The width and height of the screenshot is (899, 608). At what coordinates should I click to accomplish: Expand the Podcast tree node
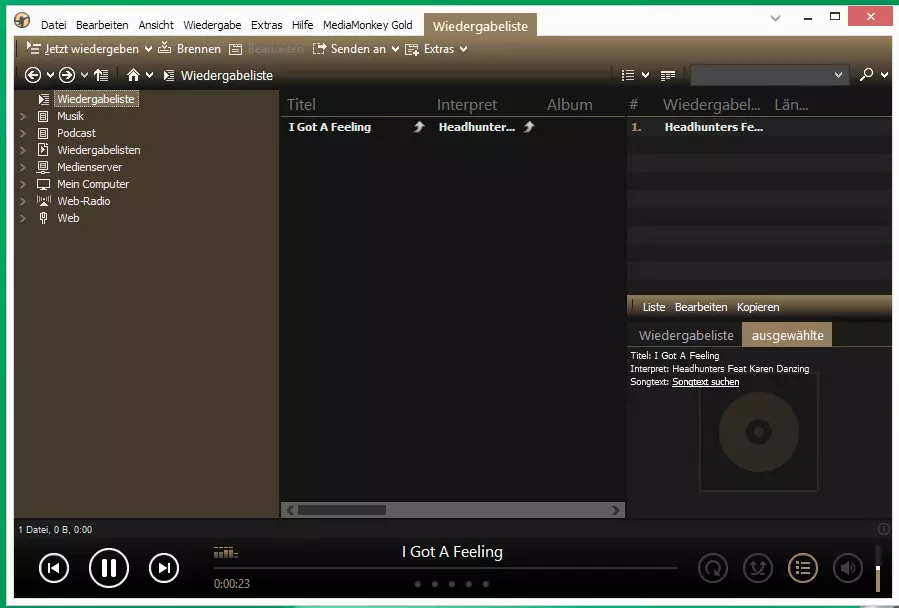coord(23,133)
